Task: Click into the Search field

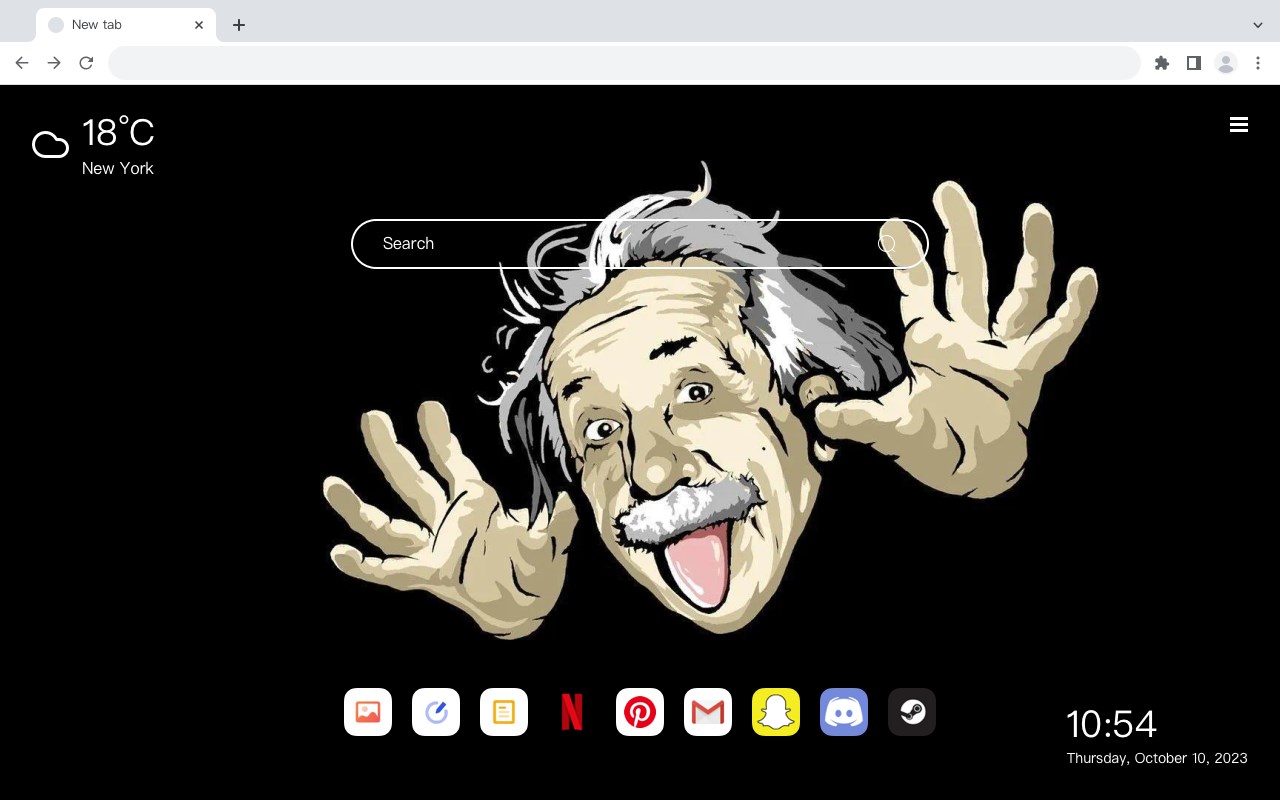Action: pyautogui.click(x=640, y=244)
